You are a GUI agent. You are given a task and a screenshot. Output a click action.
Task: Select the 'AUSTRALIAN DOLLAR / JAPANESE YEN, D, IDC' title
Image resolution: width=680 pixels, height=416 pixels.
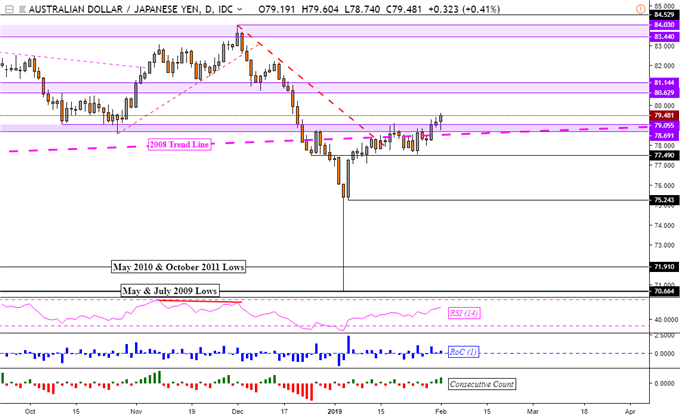131,9
